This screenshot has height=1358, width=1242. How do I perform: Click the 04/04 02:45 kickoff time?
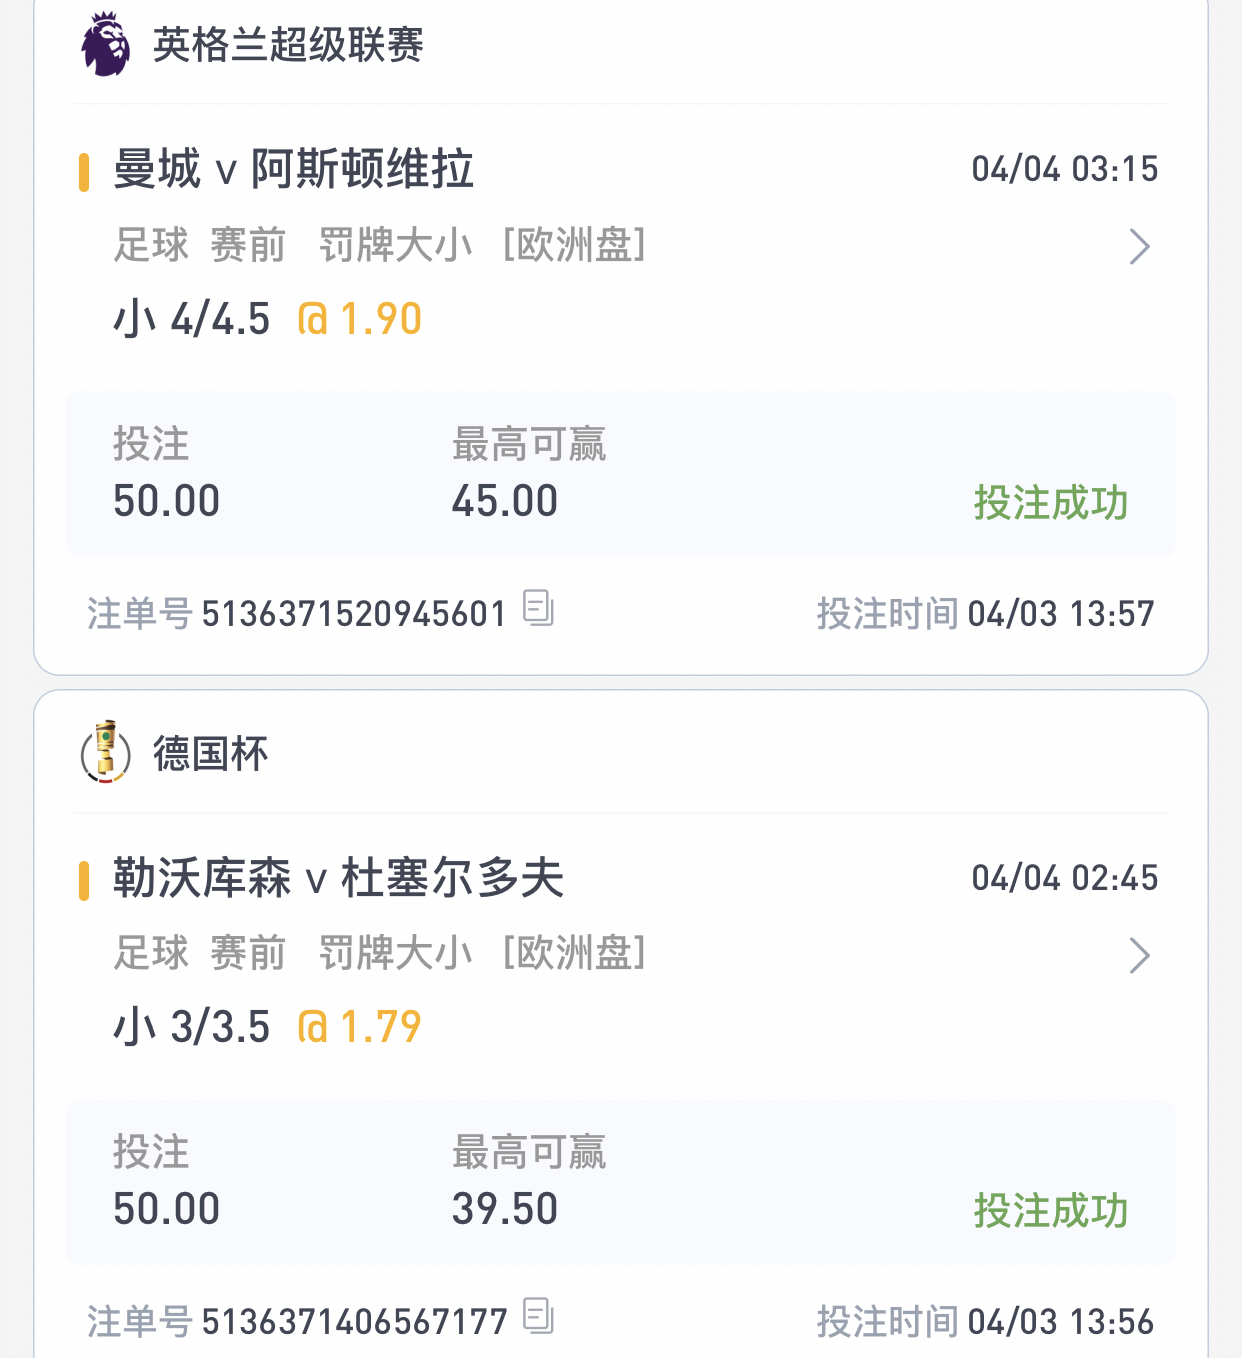pyautogui.click(x=1064, y=878)
